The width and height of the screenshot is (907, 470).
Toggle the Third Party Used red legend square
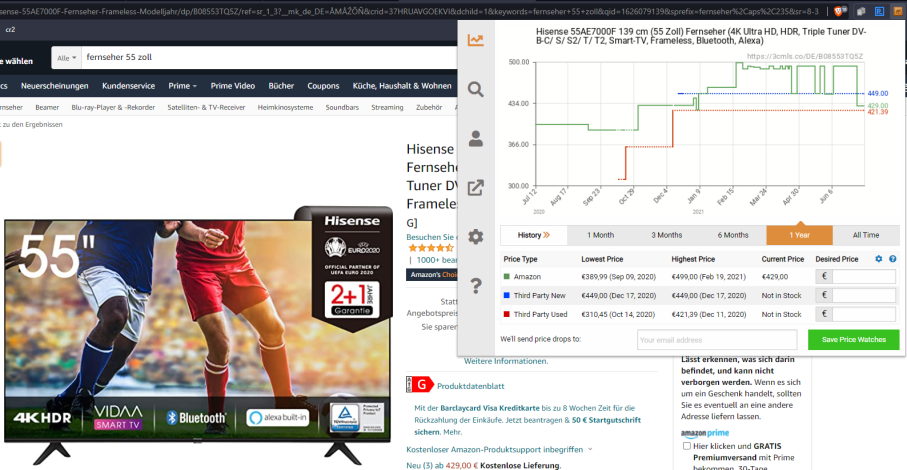click(x=507, y=314)
